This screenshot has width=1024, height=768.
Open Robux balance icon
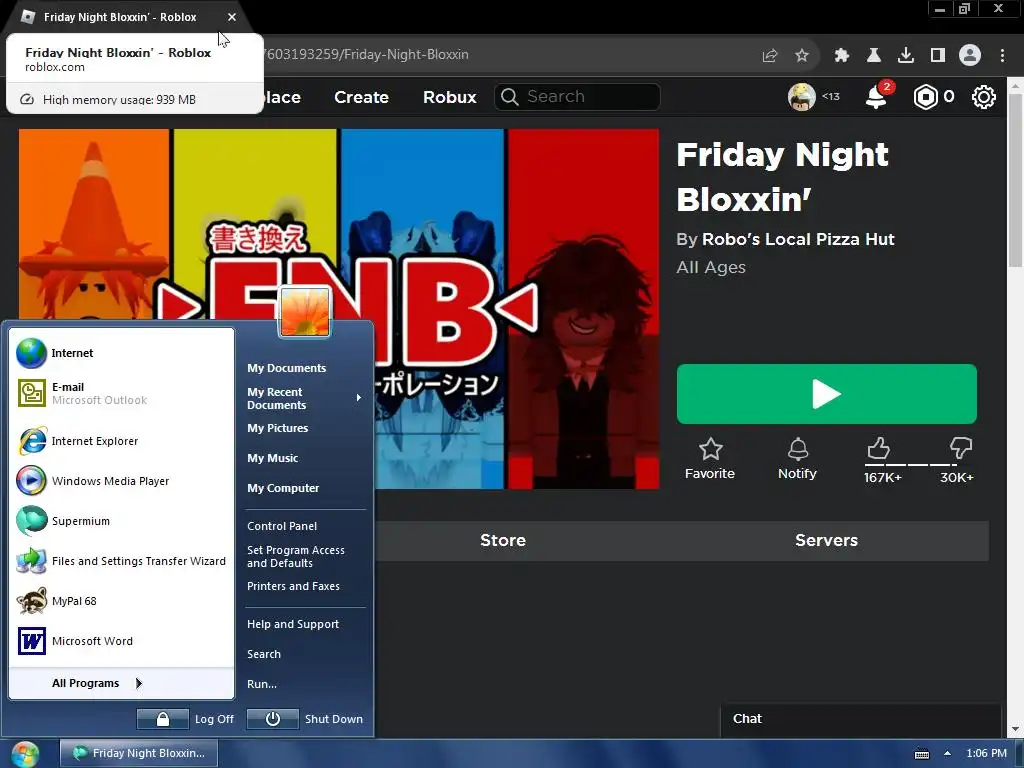[x=925, y=97]
